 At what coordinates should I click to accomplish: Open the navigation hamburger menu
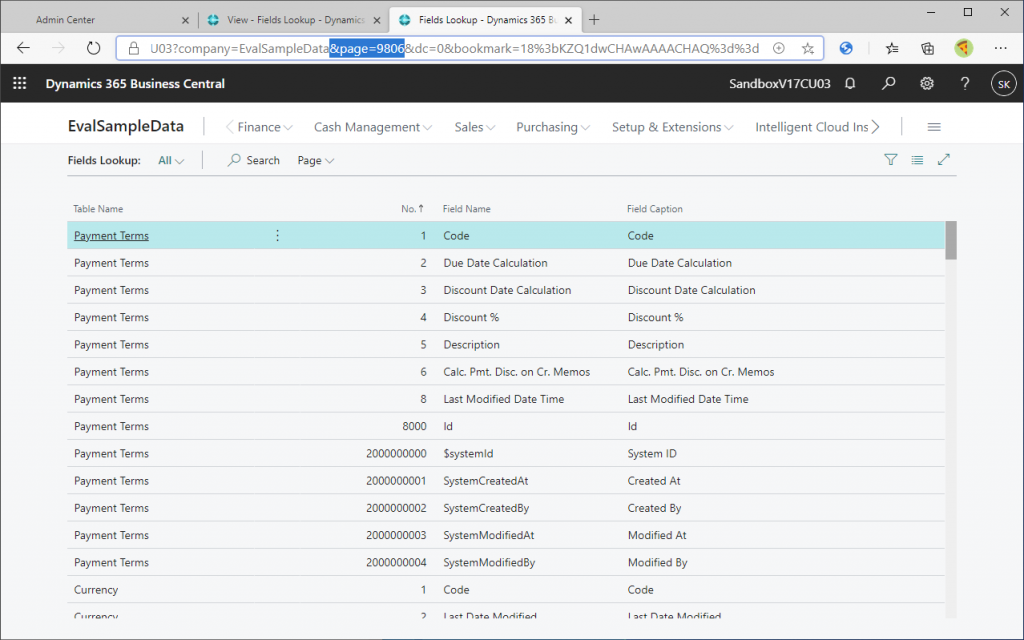(934, 127)
